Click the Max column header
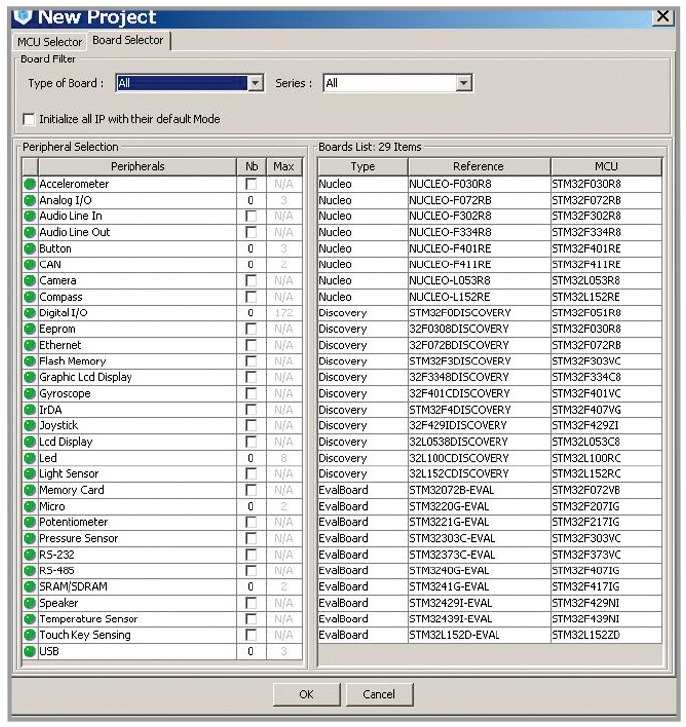The image size is (686, 727). click(x=284, y=166)
